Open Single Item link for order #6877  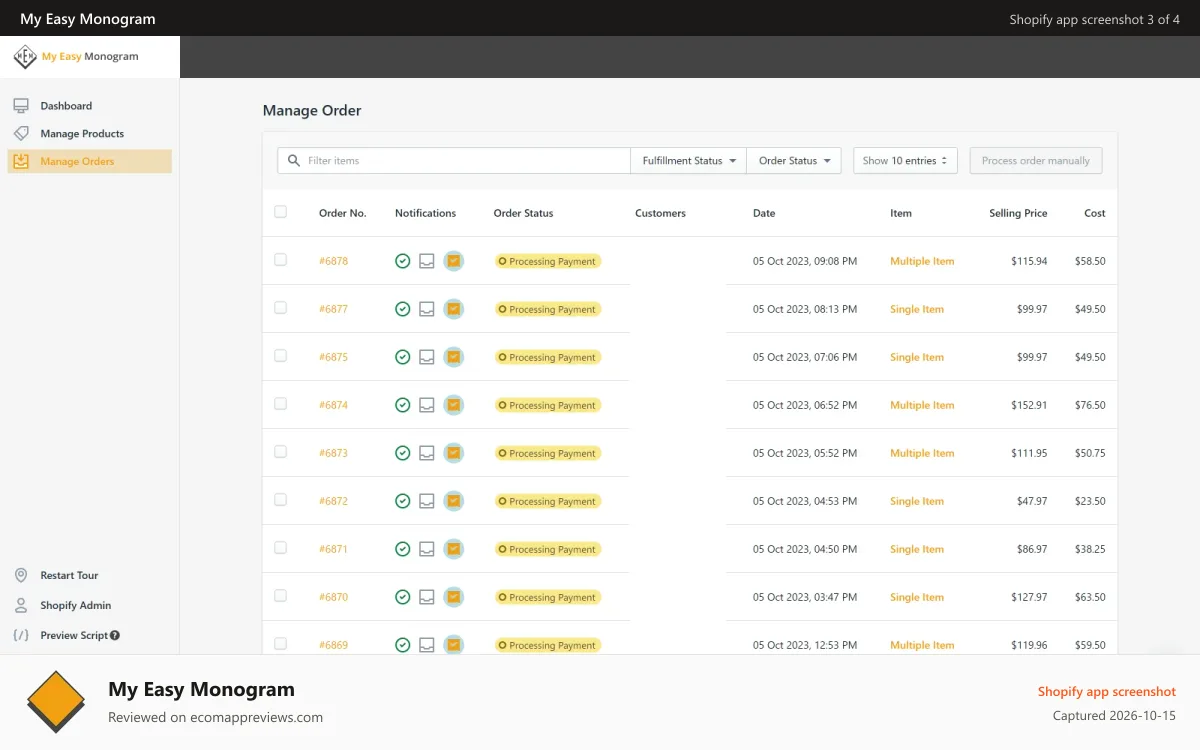point(917,309)
